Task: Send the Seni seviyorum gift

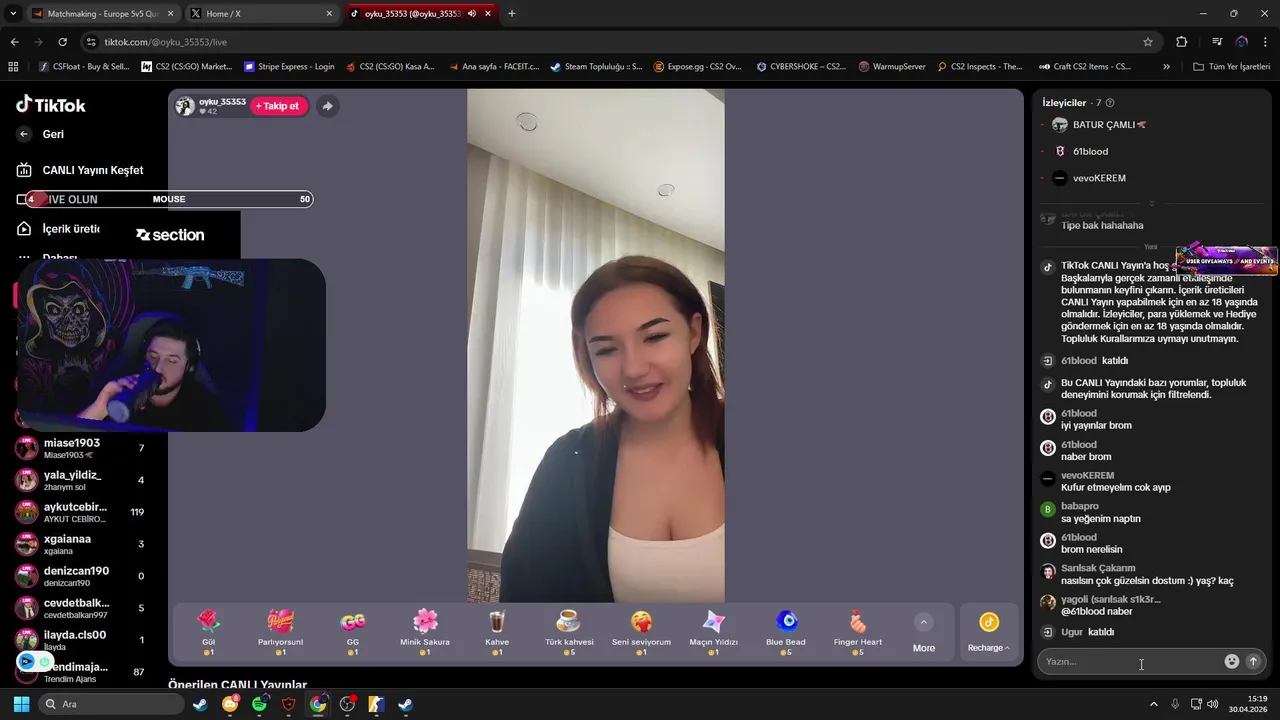Action: tap(641, 632)
